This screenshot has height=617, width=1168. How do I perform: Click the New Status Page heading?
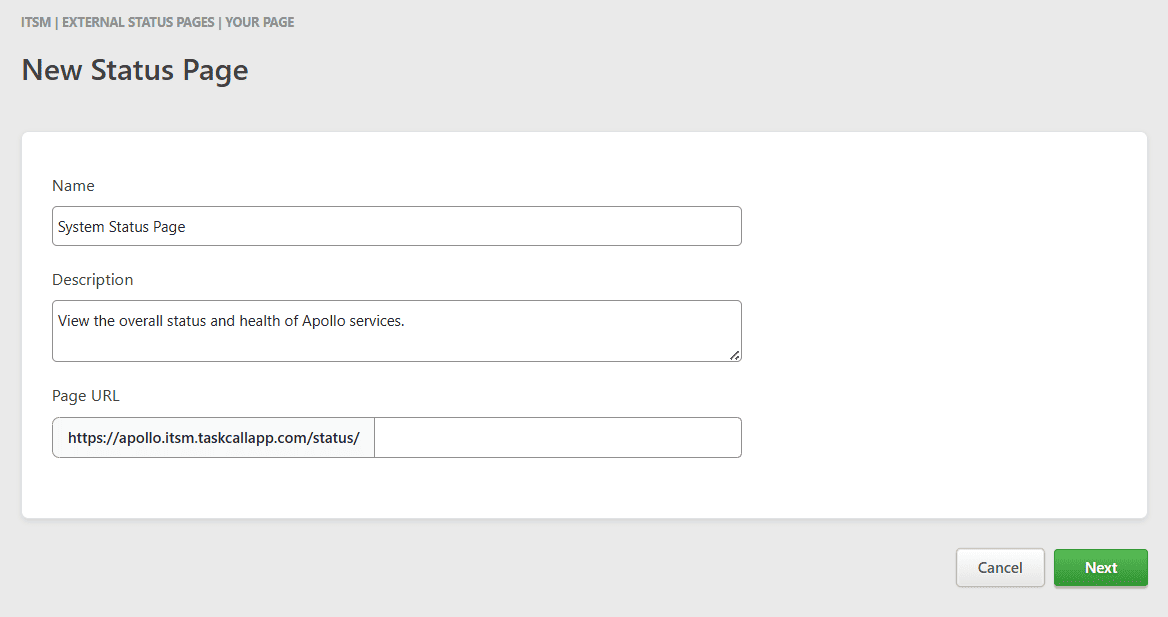[x=135, y=71]
